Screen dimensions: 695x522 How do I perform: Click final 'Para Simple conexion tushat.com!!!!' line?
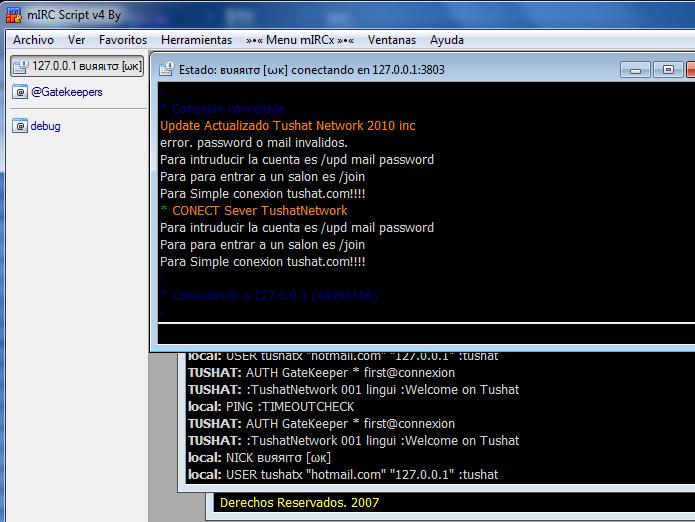pos(262,261)
